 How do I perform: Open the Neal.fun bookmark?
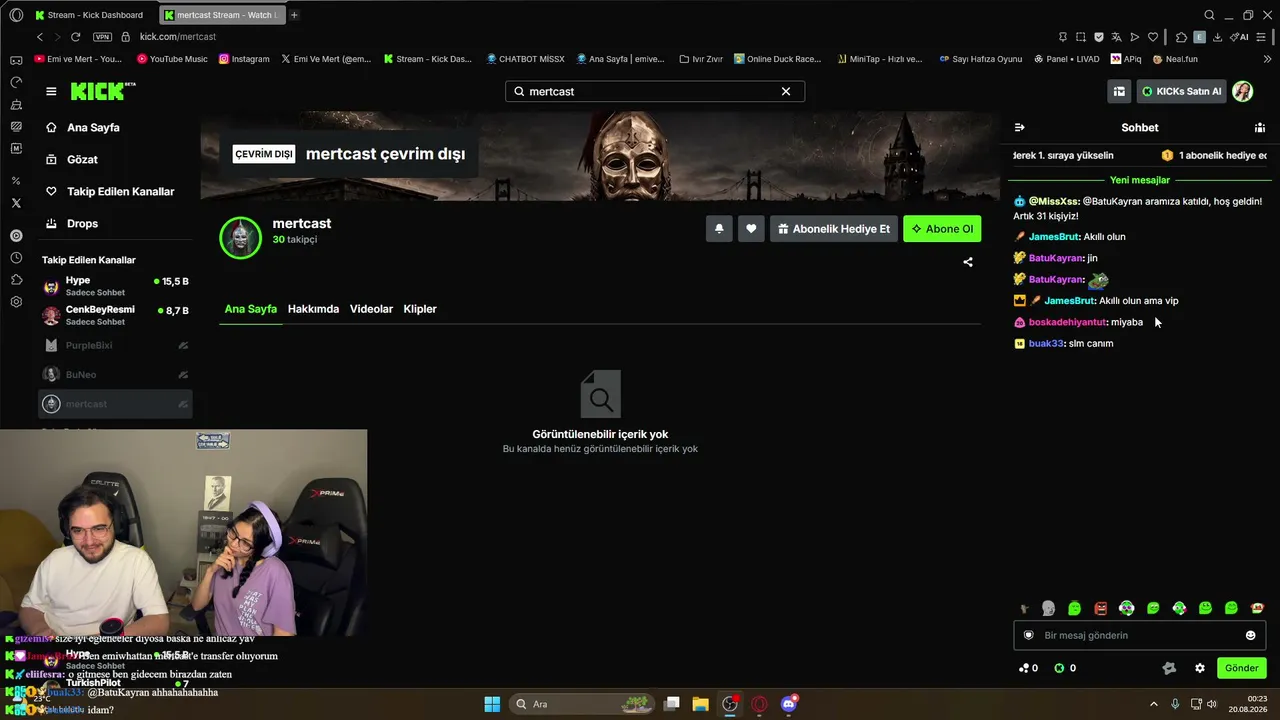(1175, 59)
